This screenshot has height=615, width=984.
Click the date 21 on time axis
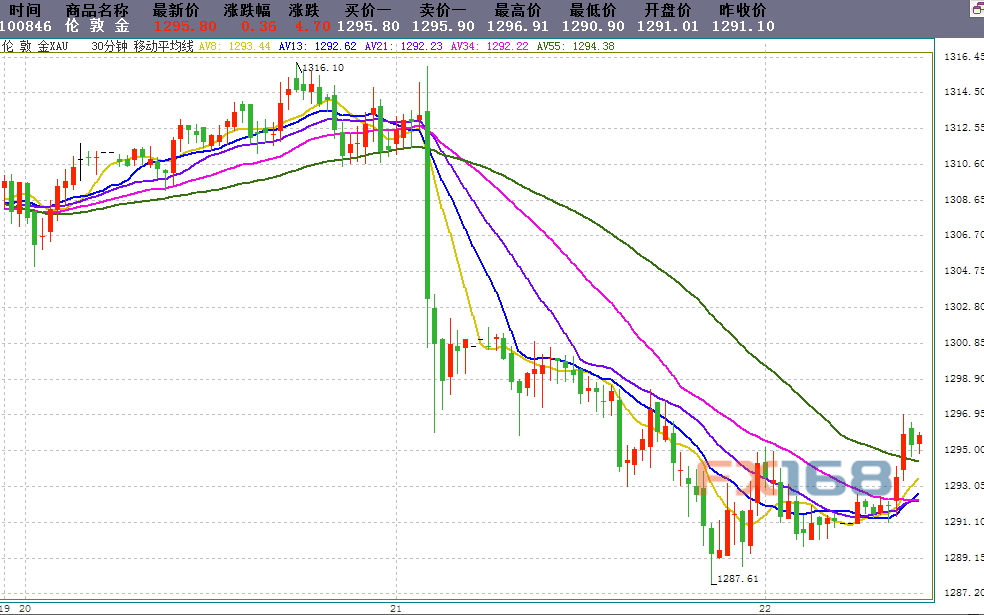click(x=395, y=608)
